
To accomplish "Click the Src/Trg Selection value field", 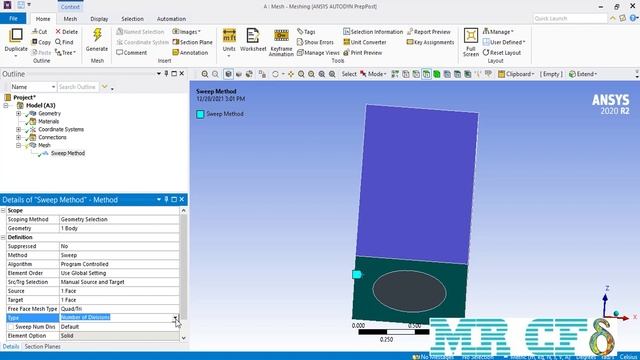I will click(119, 282).
